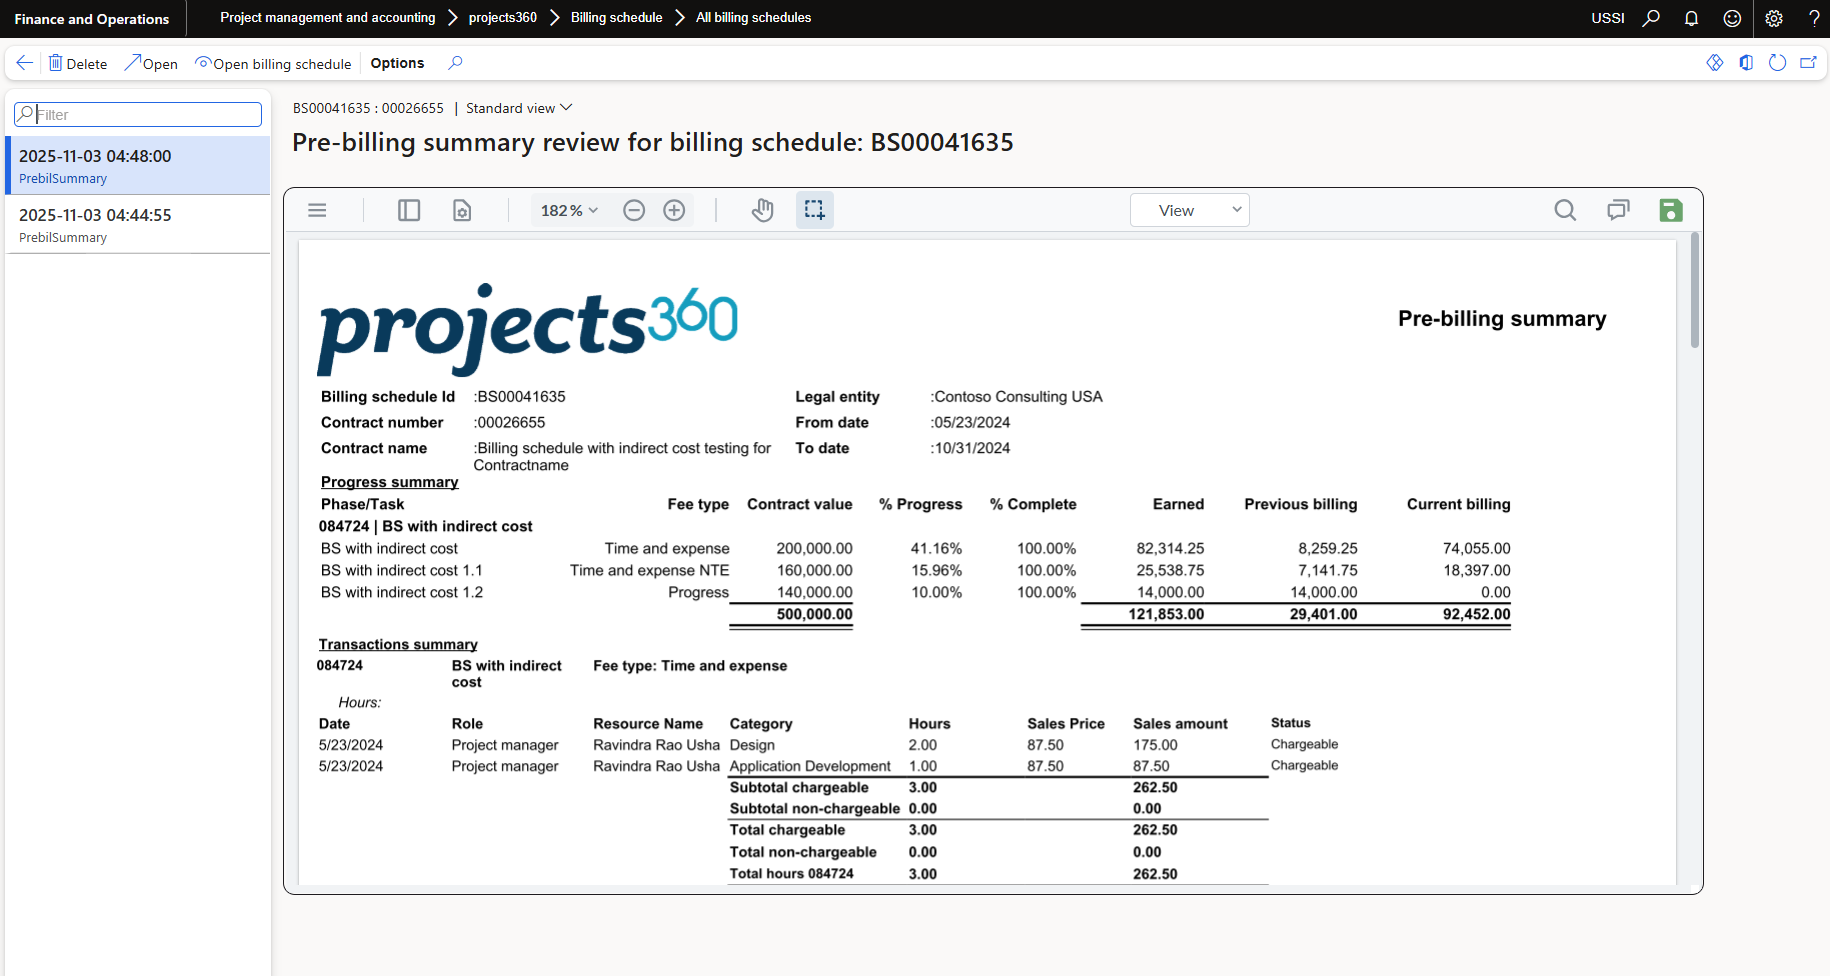Activate the marquee selection tool

[814, 210]
